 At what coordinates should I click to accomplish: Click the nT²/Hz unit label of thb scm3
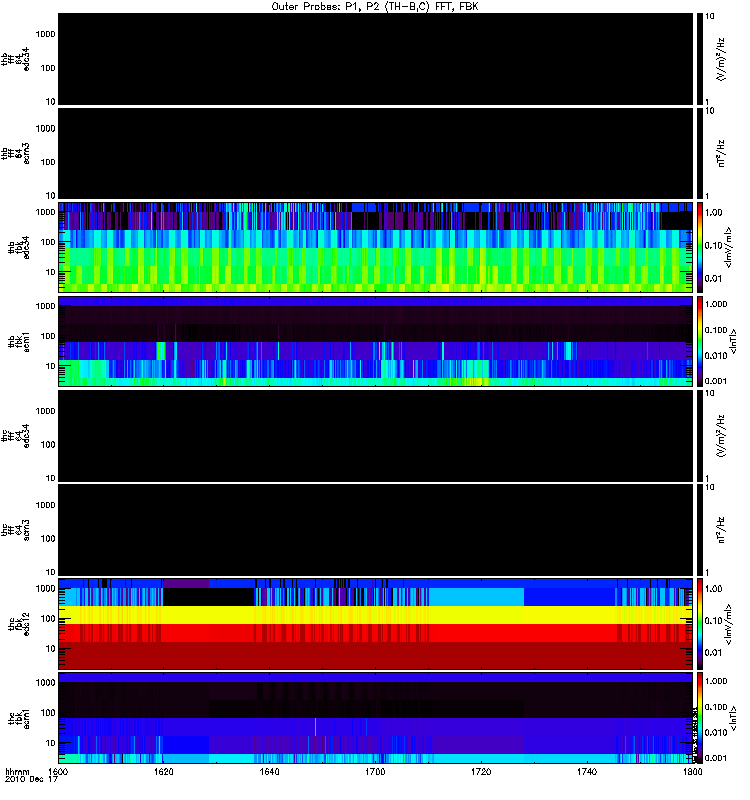tap(721, 154)
